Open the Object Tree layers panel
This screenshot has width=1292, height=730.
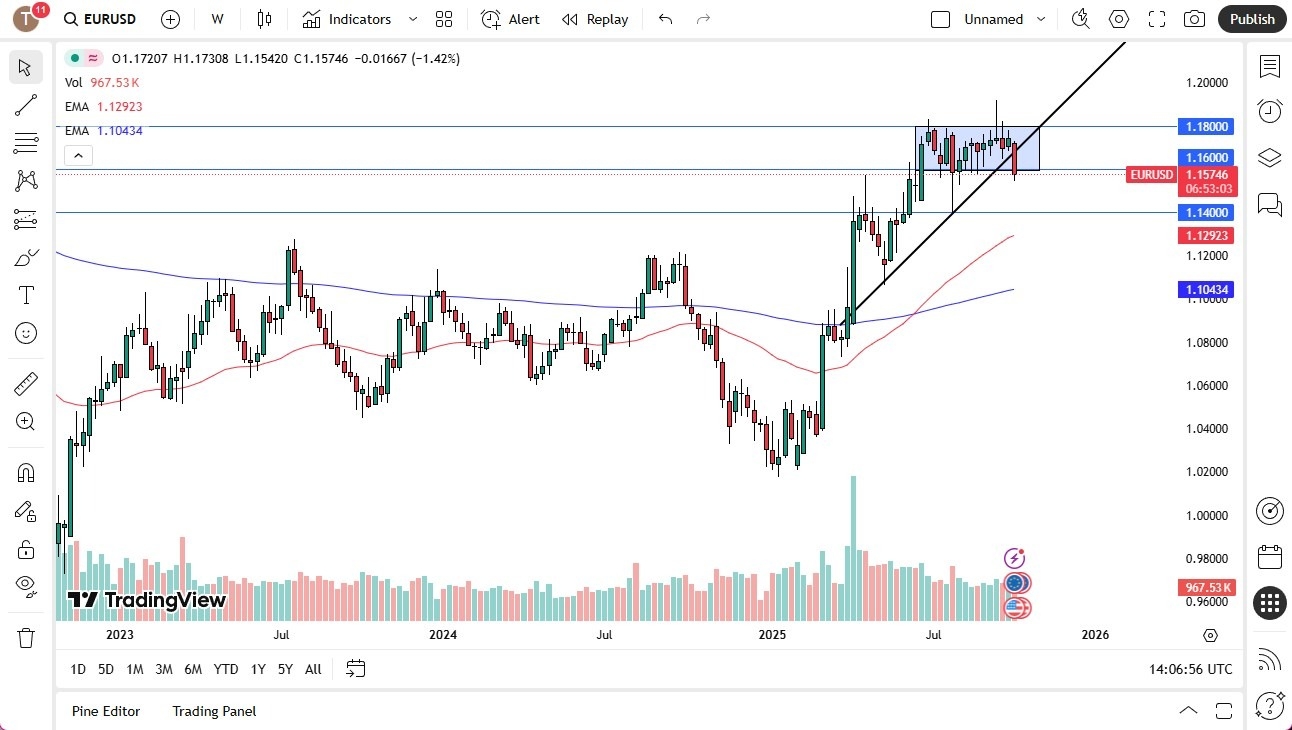point(1269,157)
